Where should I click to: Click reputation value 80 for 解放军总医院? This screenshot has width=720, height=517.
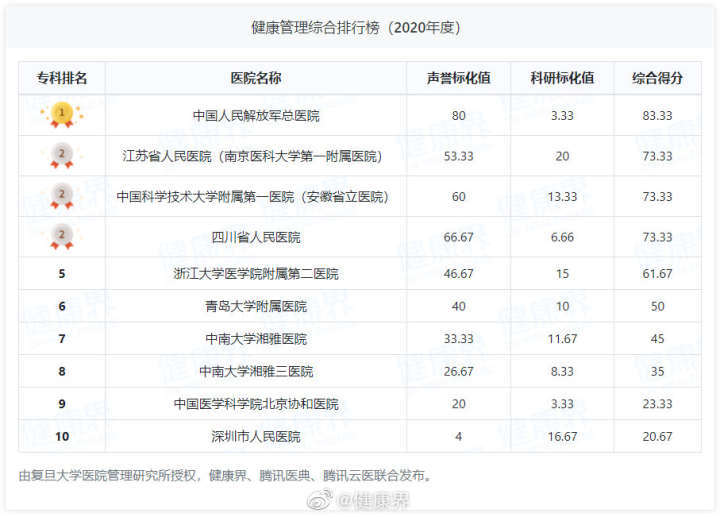pos(458,115)
